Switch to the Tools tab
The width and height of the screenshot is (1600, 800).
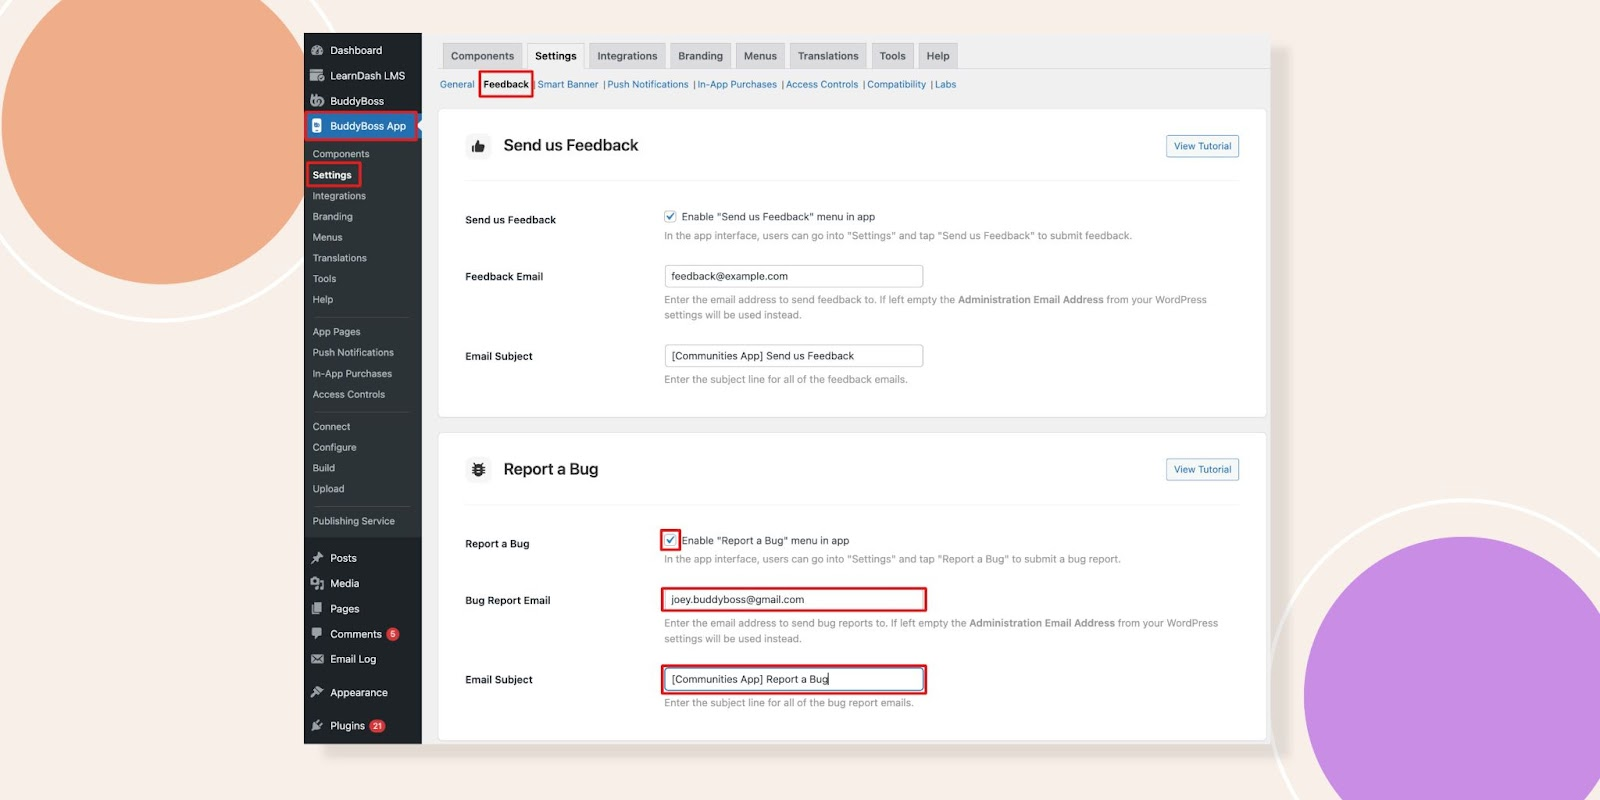892,56
